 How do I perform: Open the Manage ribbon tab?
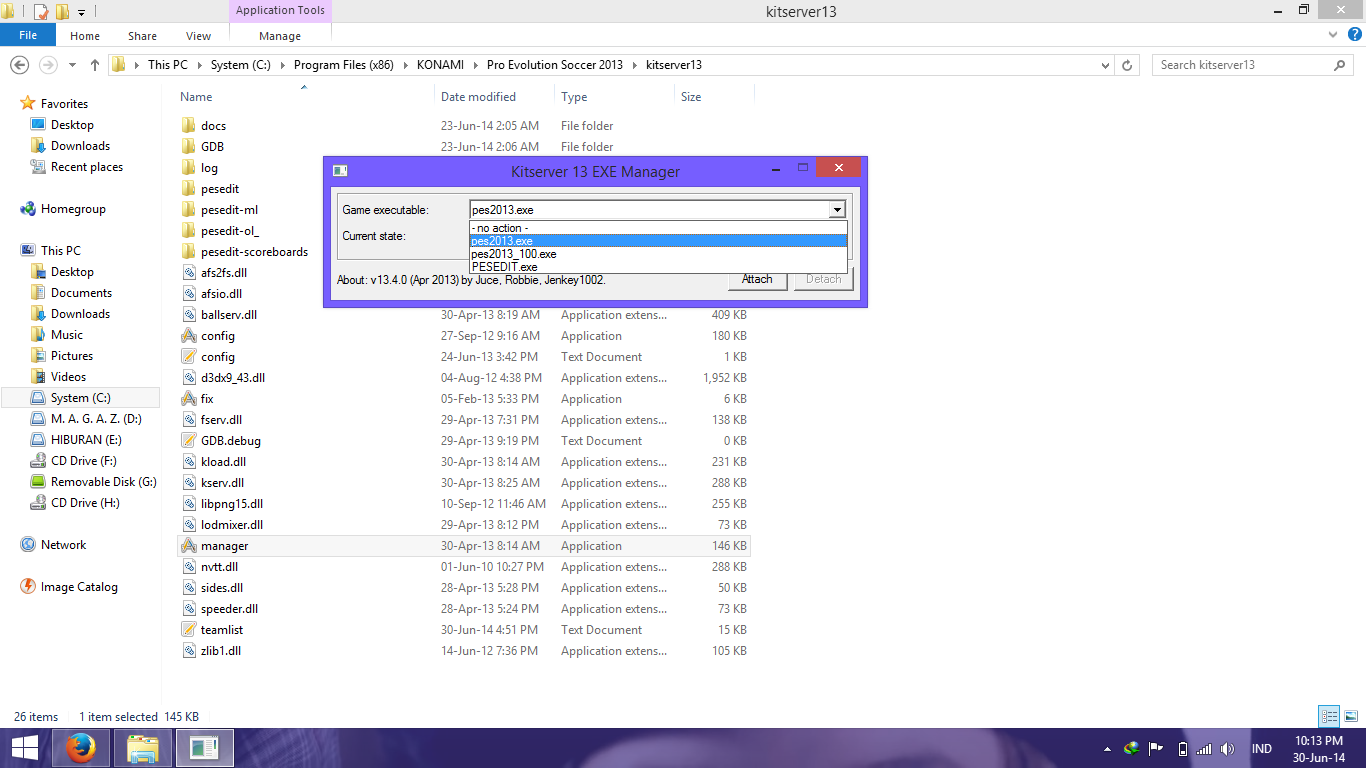coord(280,36)
